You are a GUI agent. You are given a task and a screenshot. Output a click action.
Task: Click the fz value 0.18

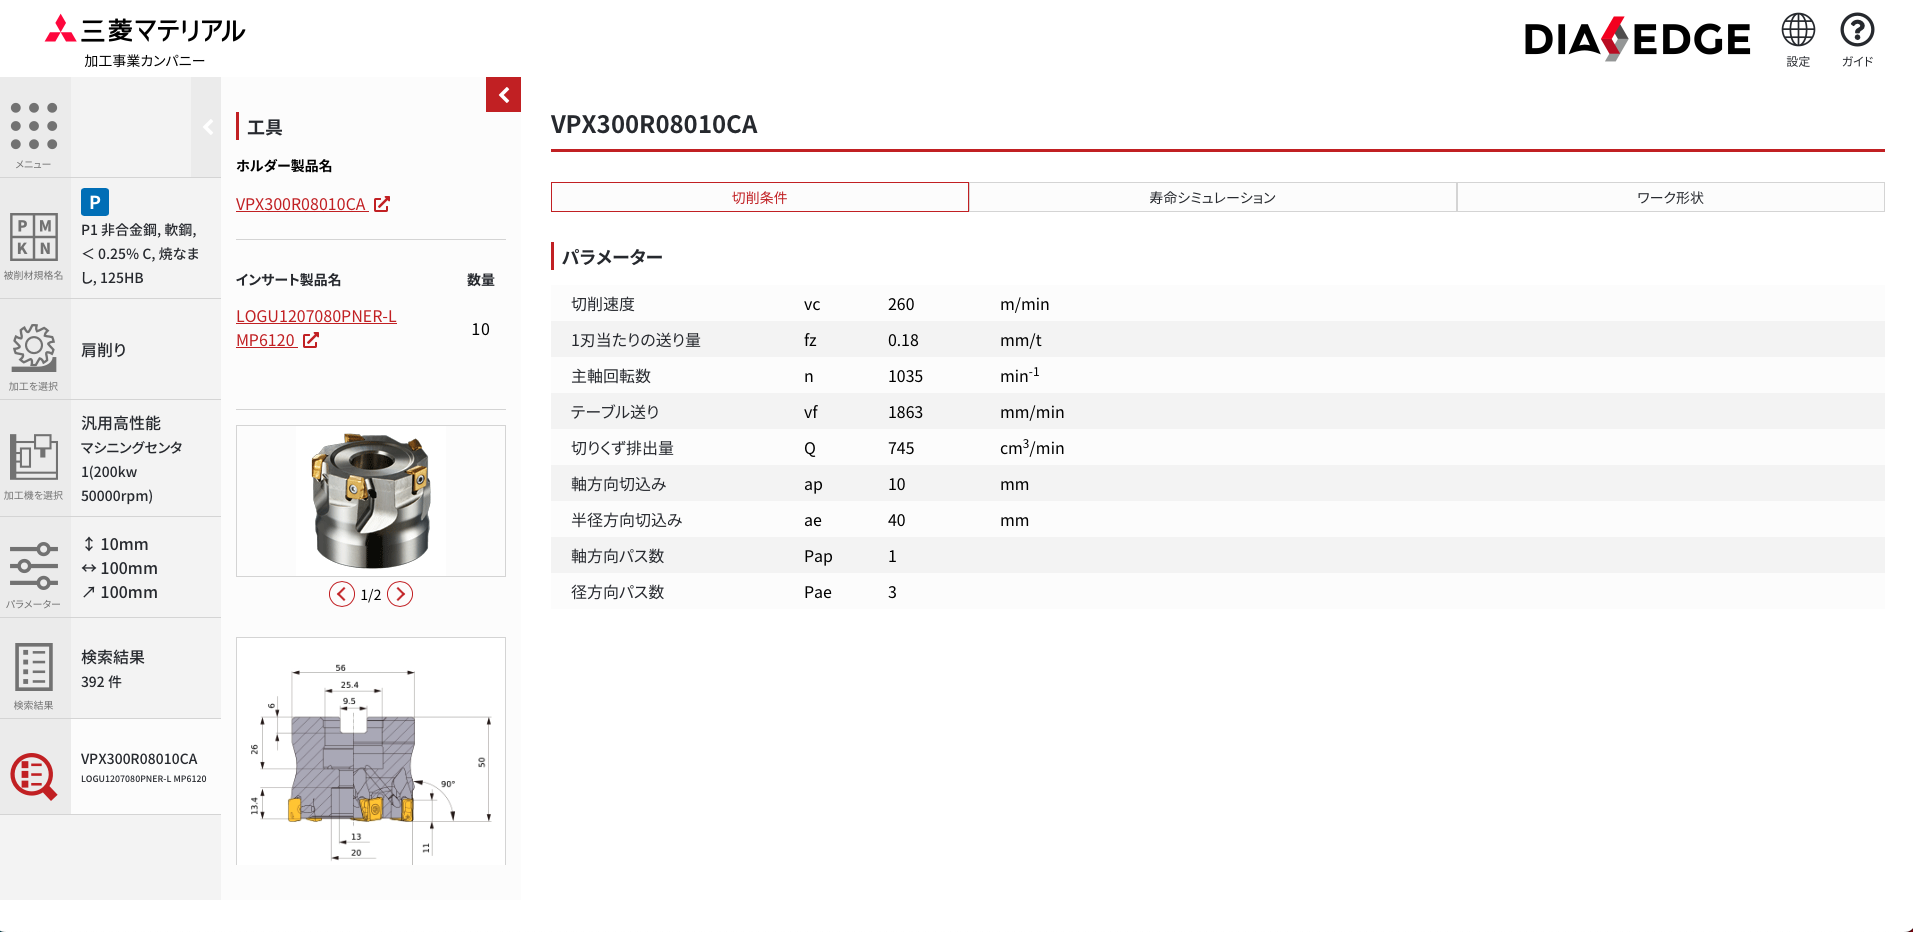coord(903,340)
